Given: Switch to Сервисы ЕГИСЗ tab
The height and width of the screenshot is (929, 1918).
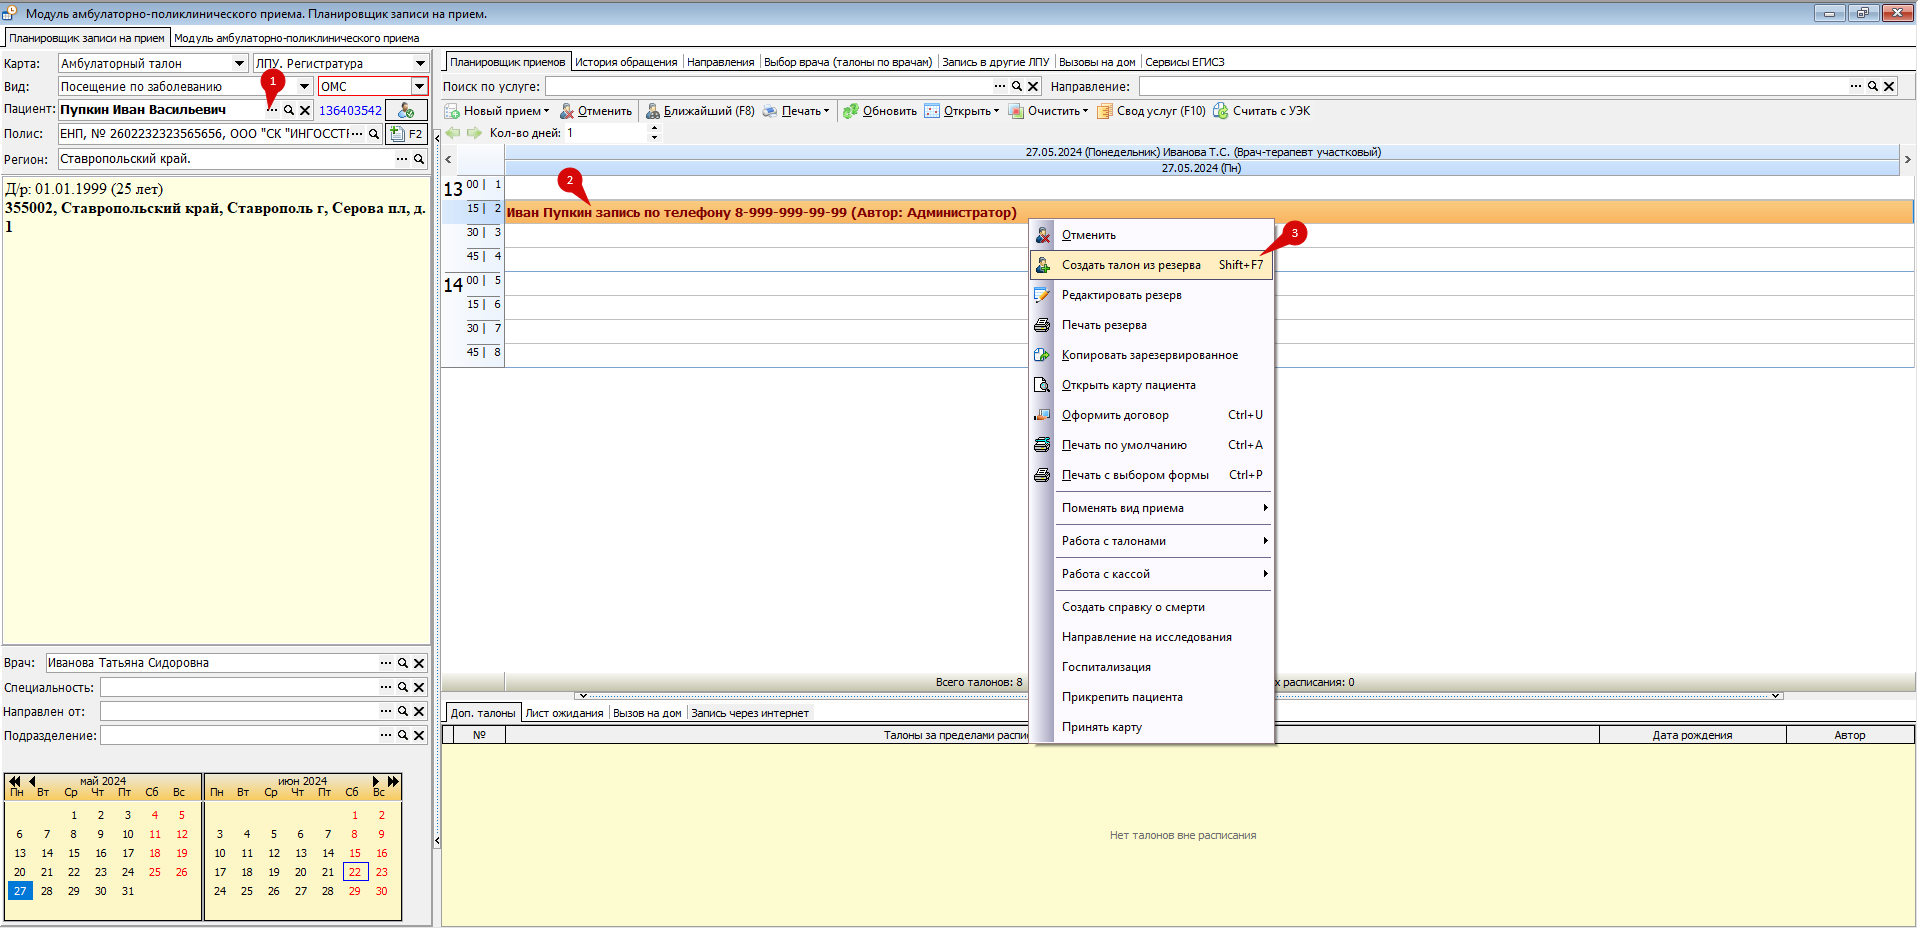Looking at the screenshot, I should pyautogui.click(x=1185, y=62).
